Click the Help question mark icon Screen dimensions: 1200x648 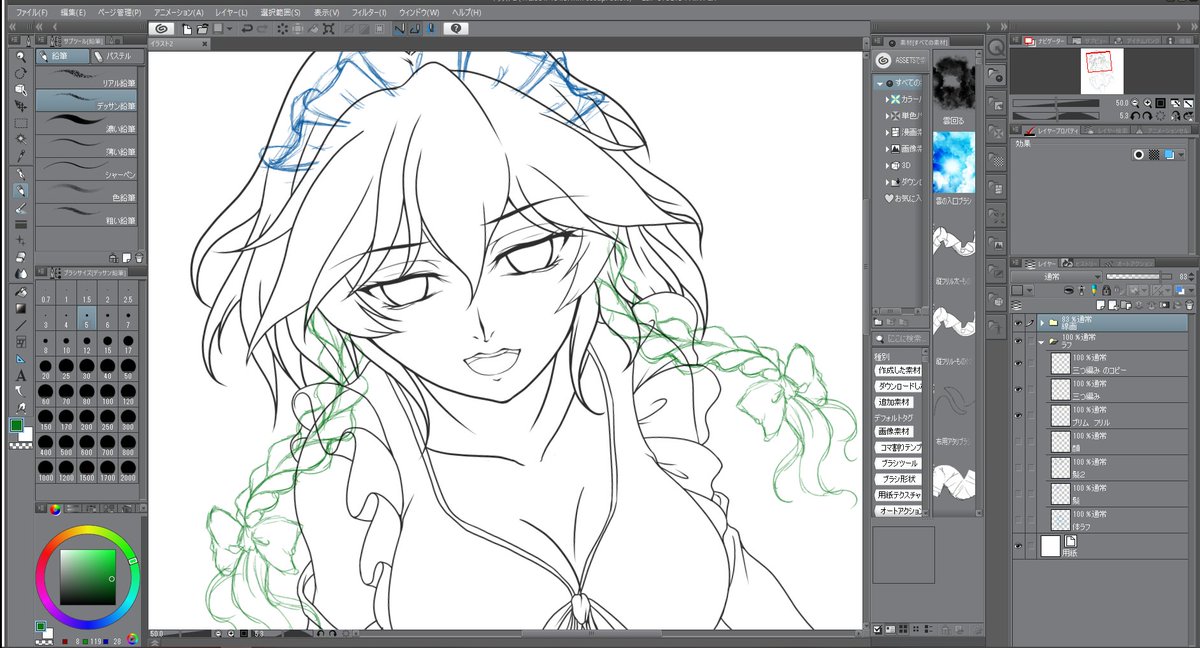[x=455, y=29]
